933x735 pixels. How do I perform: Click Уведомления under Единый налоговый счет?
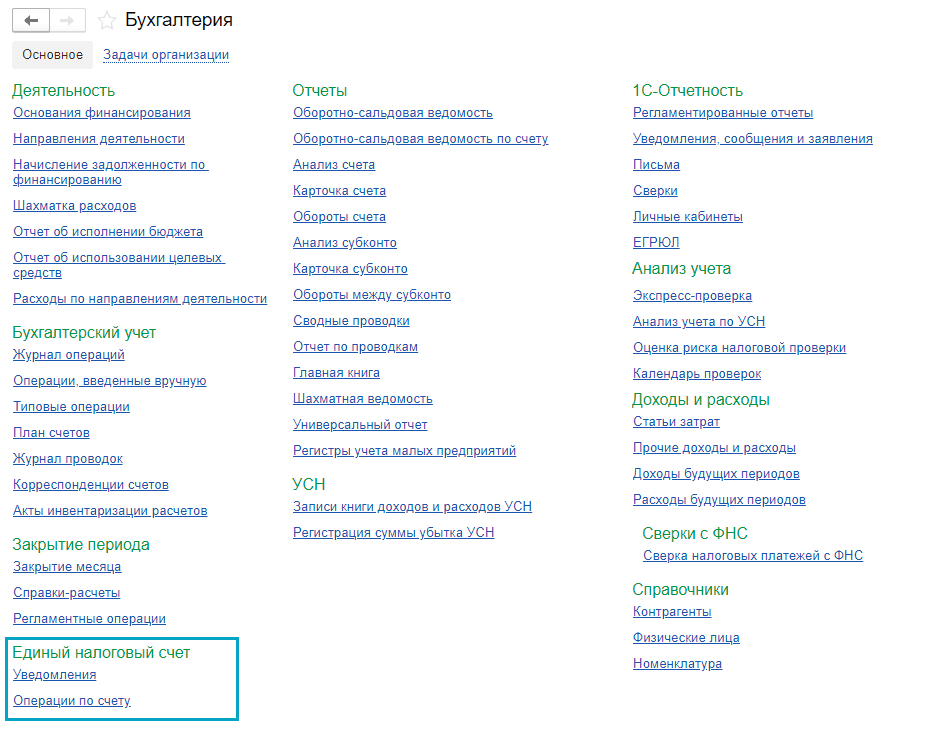(54, 675)
